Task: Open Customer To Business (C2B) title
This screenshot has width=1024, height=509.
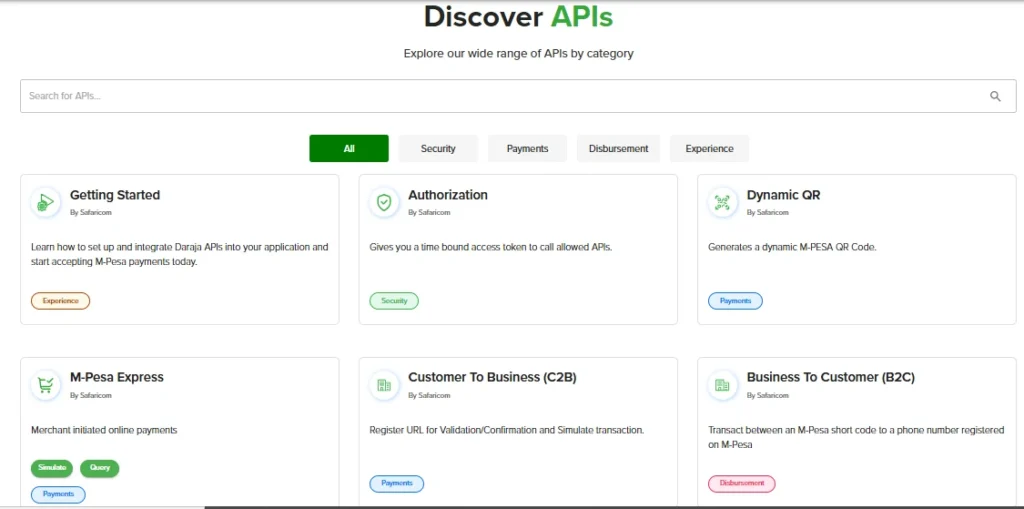Action: [x=492, y=377]
